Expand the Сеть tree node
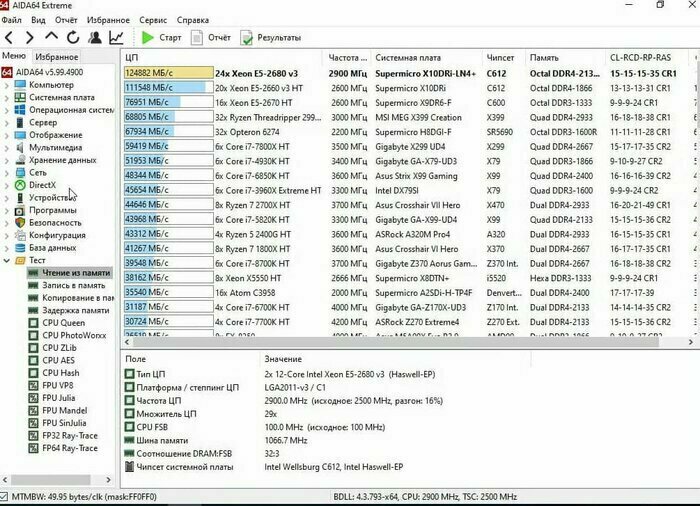Viewport: 700px width, 506px height. pyautogui.click(x=7, y=172)
